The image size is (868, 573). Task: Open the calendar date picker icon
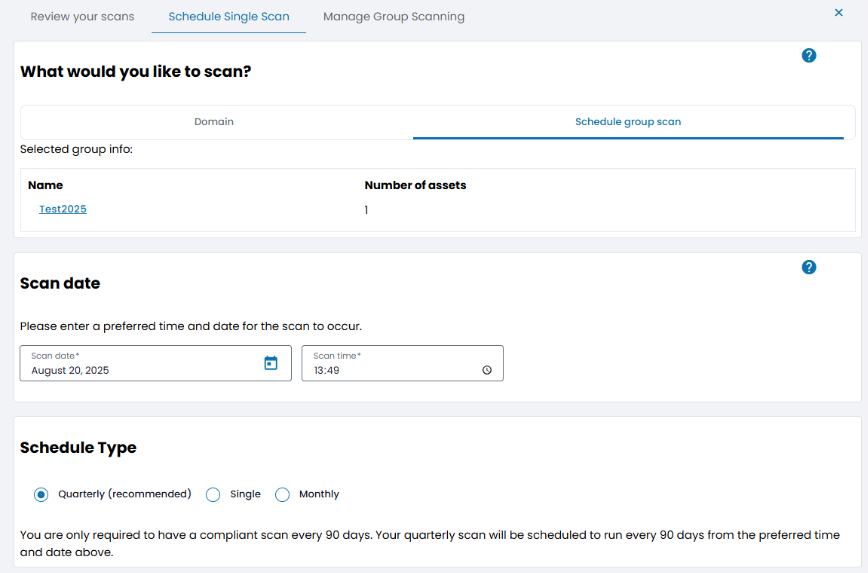[270, 363]
